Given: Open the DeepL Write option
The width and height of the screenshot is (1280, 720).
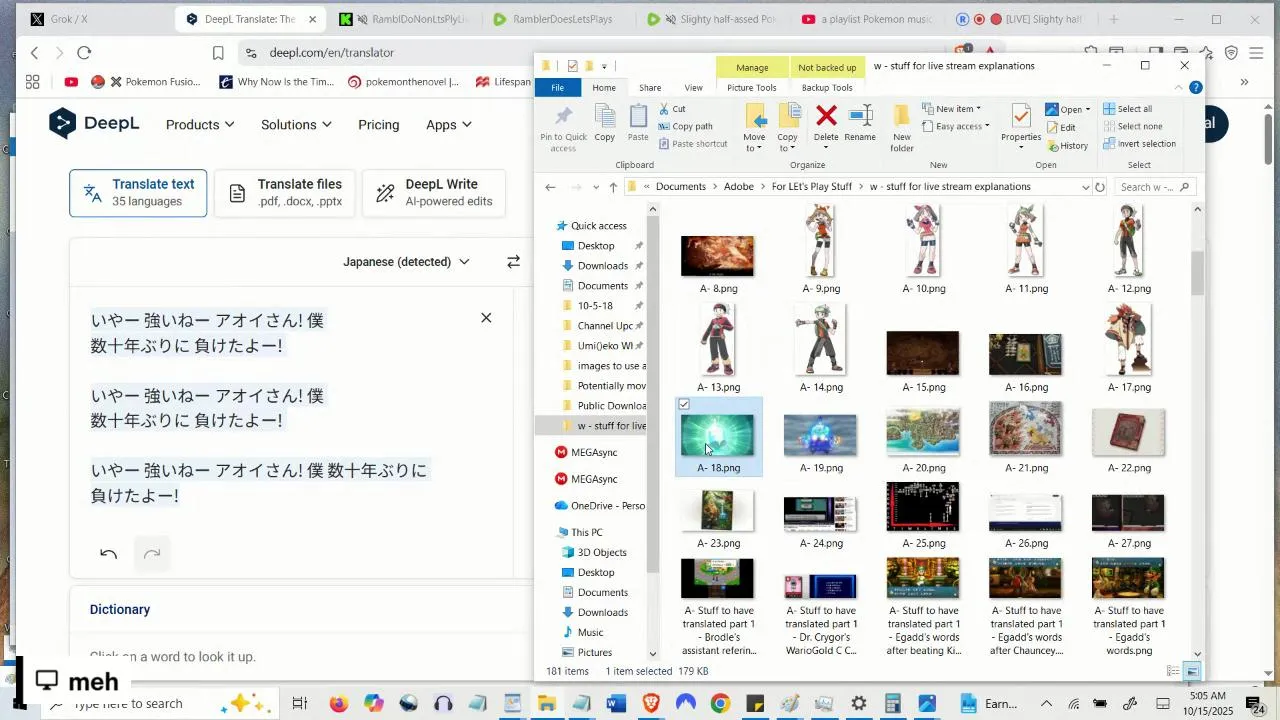Looking at the screenshot, I should pos(434,193).
